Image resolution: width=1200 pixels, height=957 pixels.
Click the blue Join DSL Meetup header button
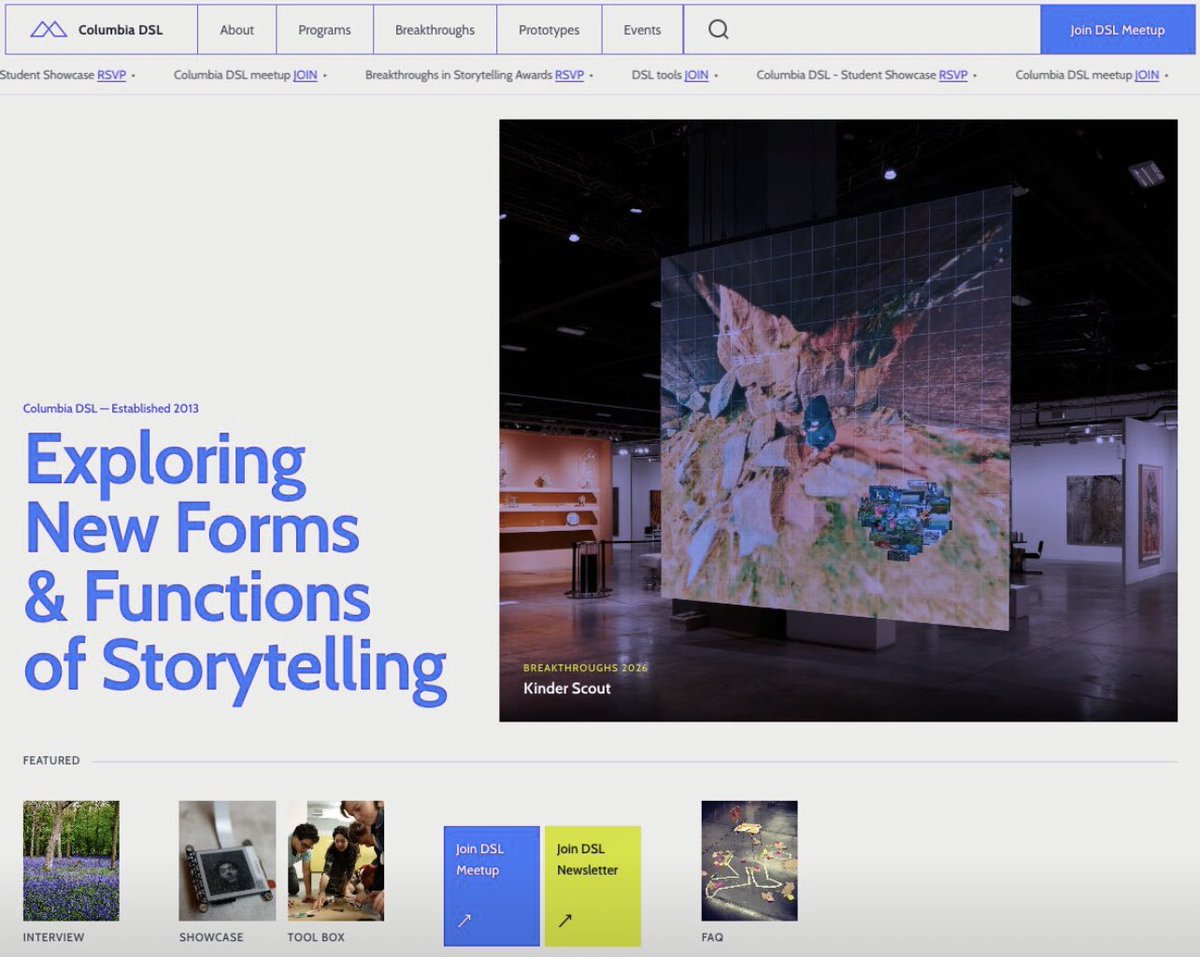(1117, 30)
